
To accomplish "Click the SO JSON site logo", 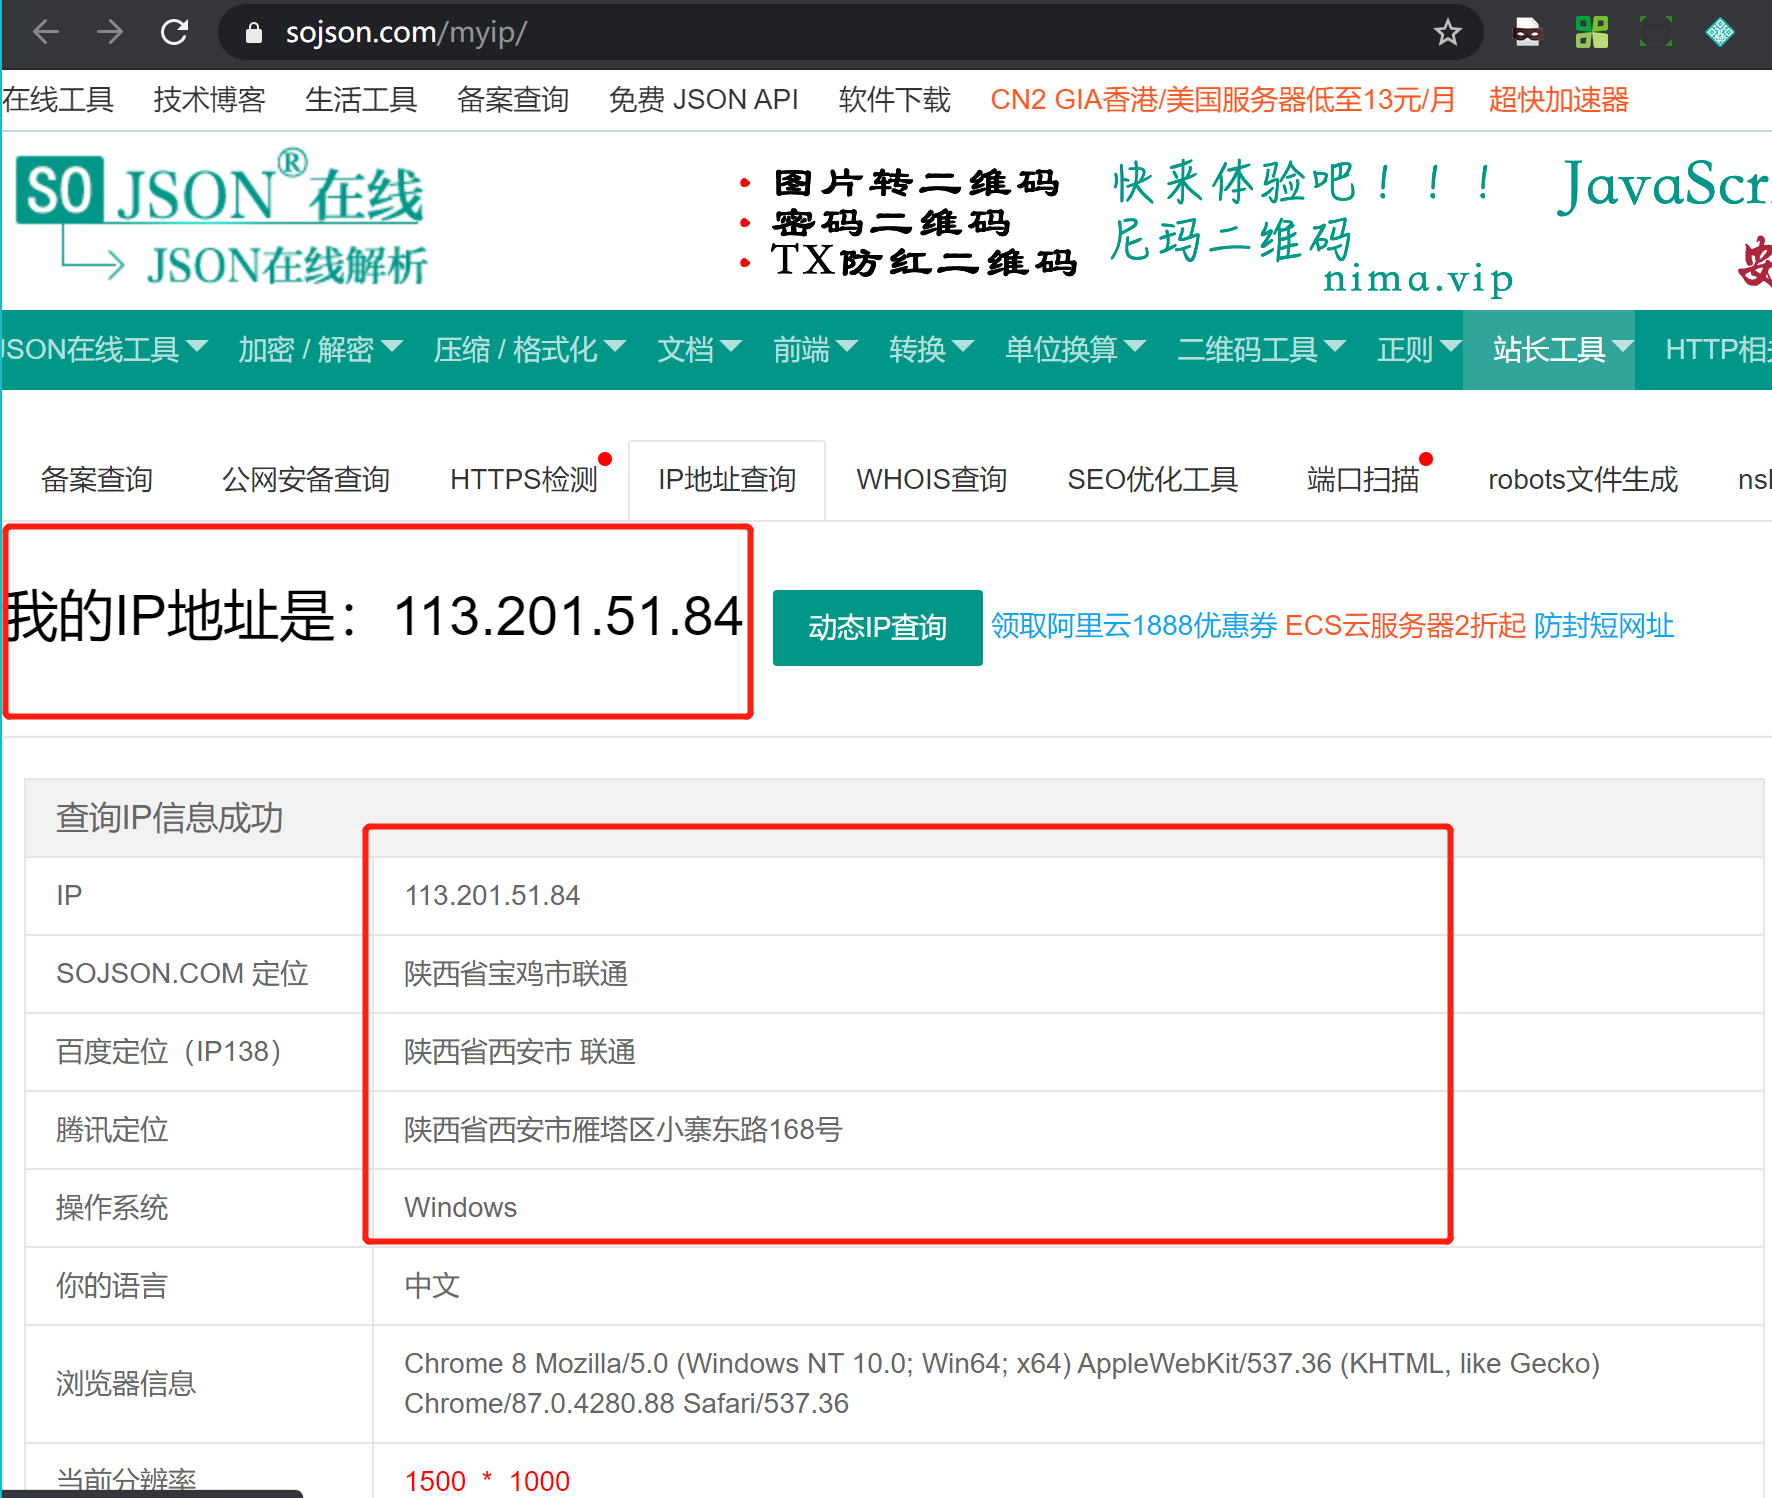I will 223,220.
